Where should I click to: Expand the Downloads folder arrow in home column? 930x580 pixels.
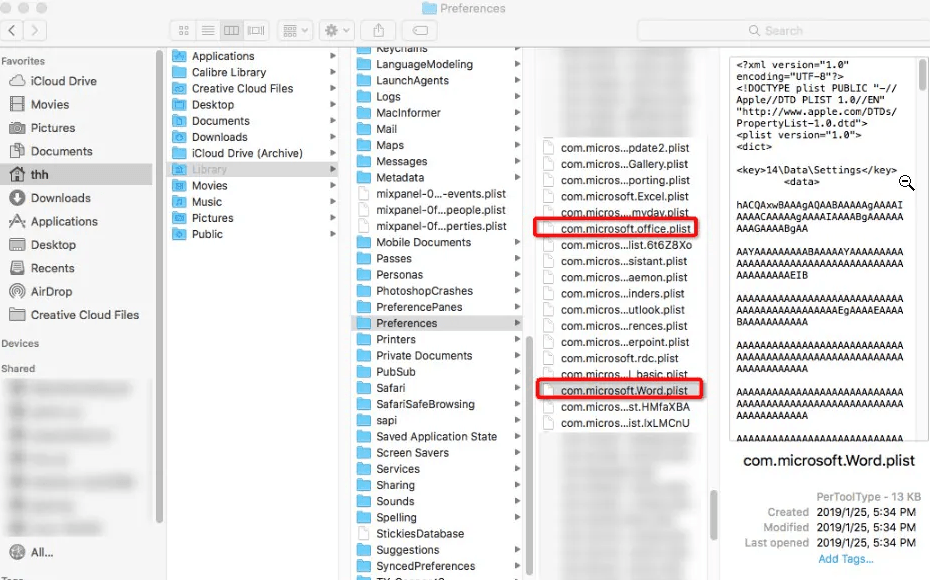333,137
